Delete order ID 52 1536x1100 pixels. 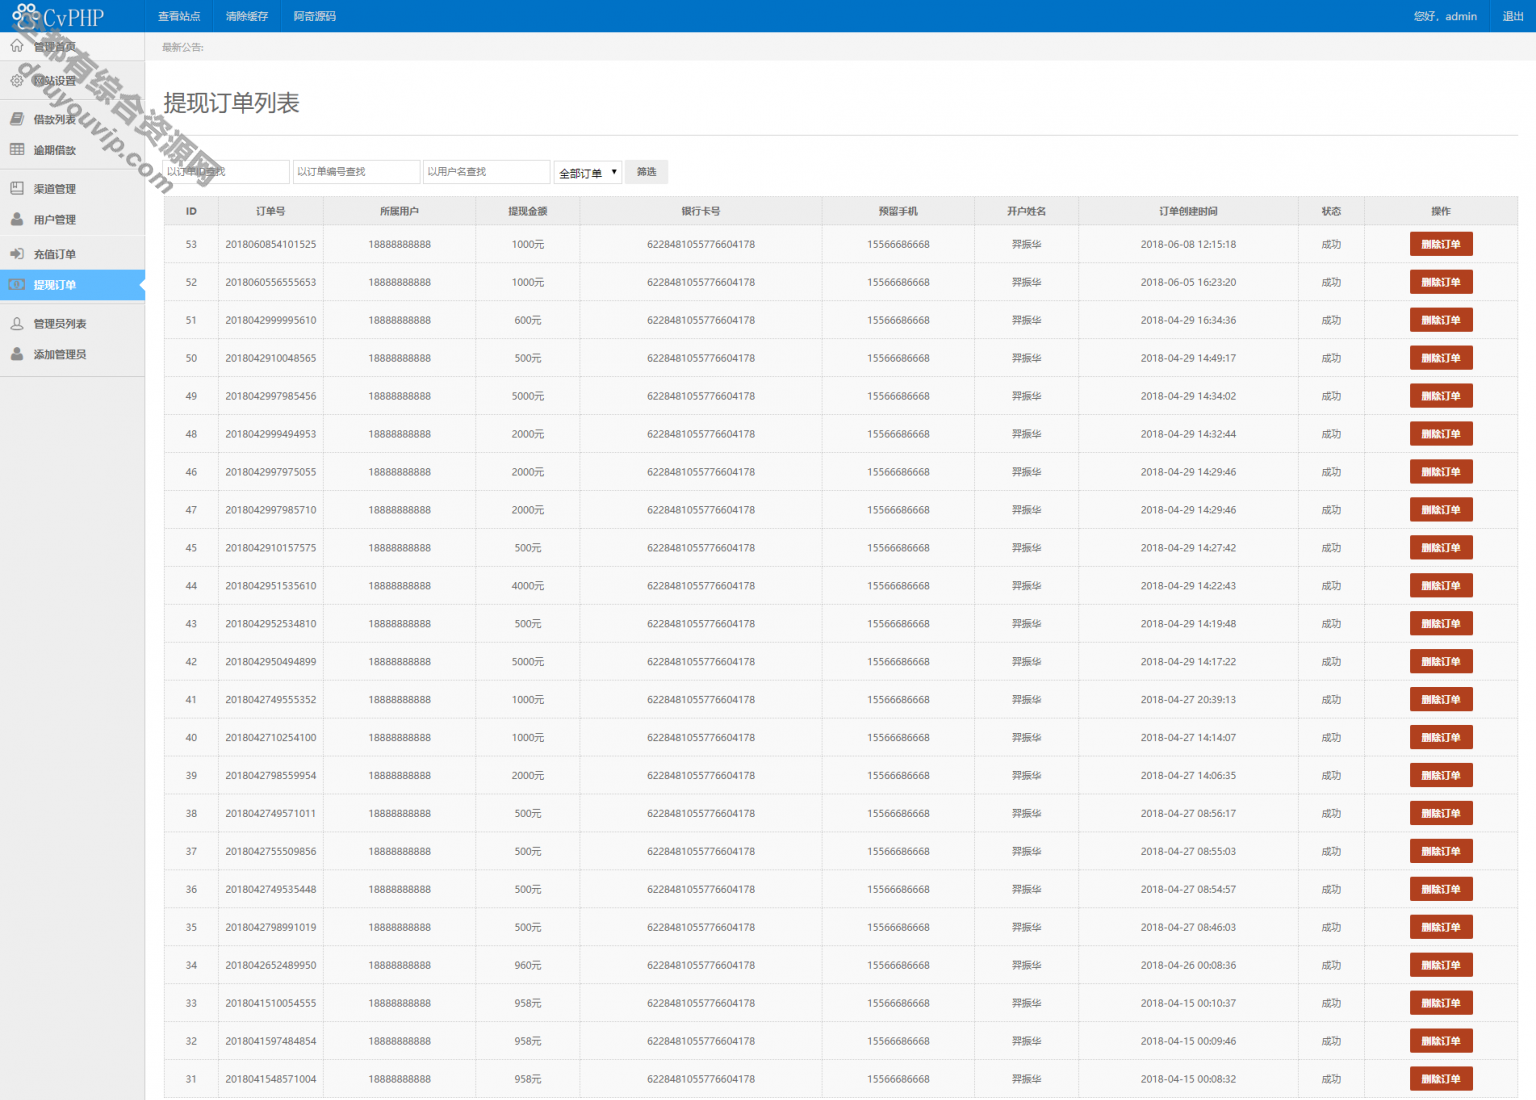[x=1441, y=282]
